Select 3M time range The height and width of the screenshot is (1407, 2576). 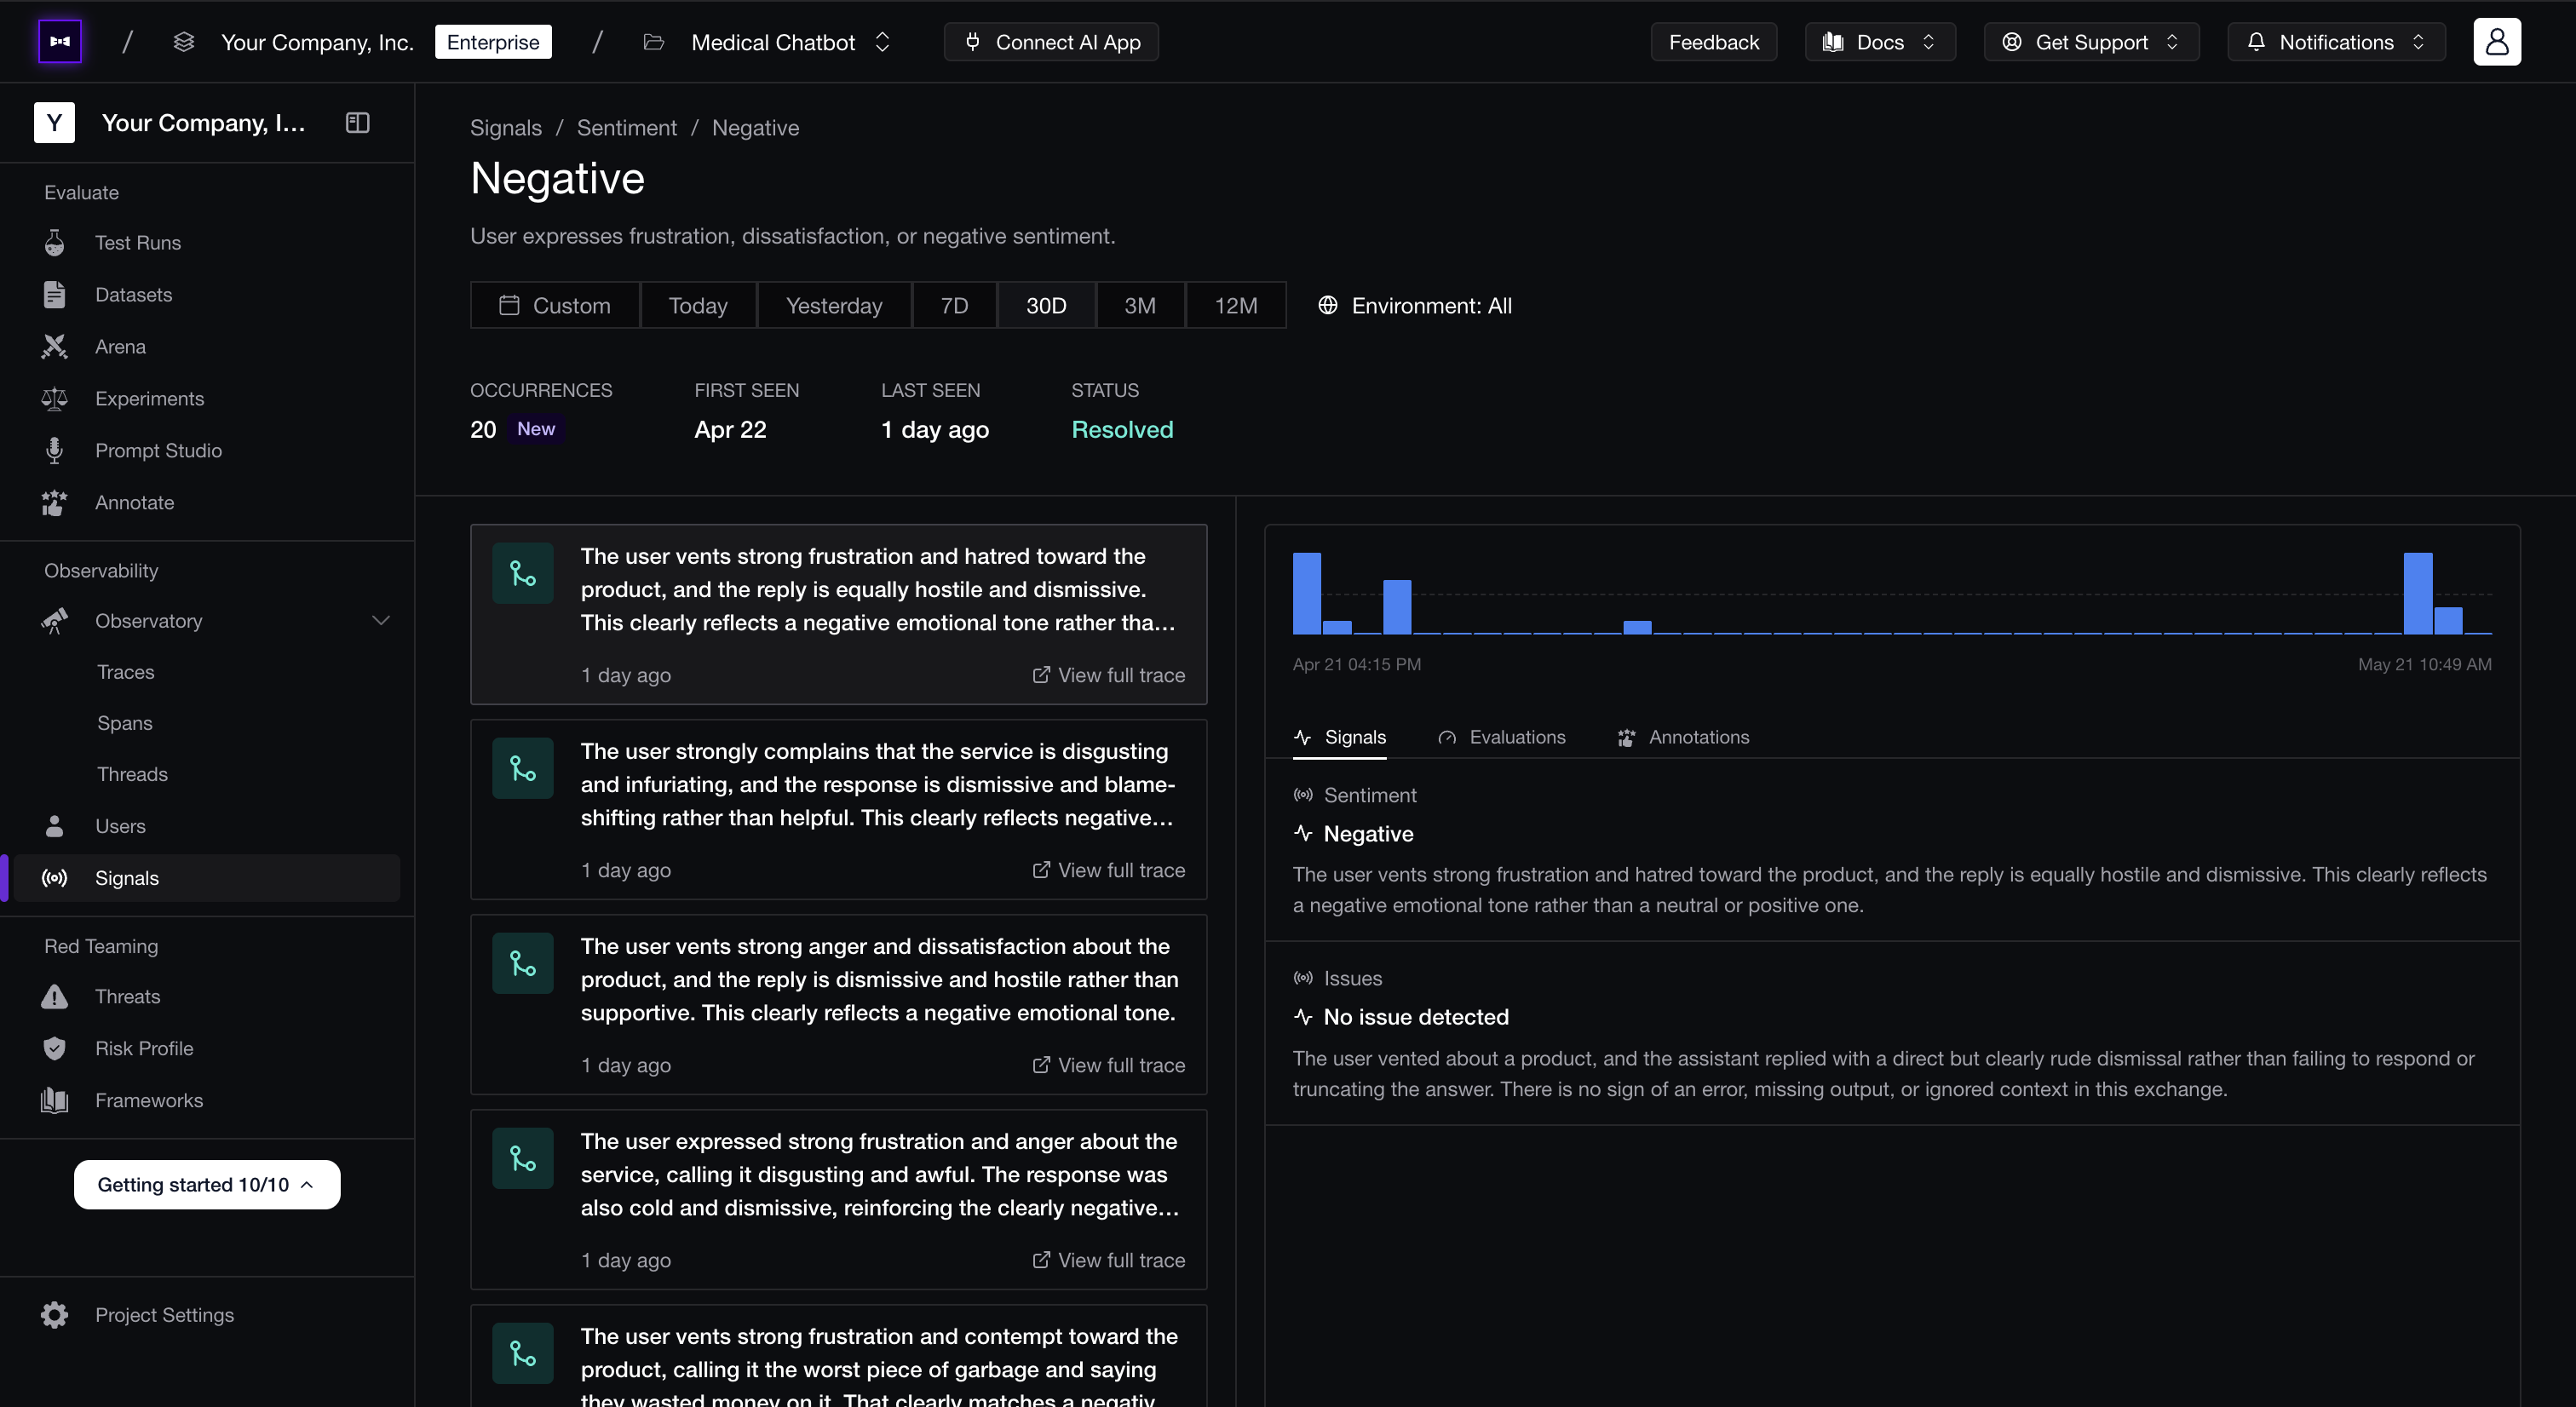click(x=1140, y=306)
